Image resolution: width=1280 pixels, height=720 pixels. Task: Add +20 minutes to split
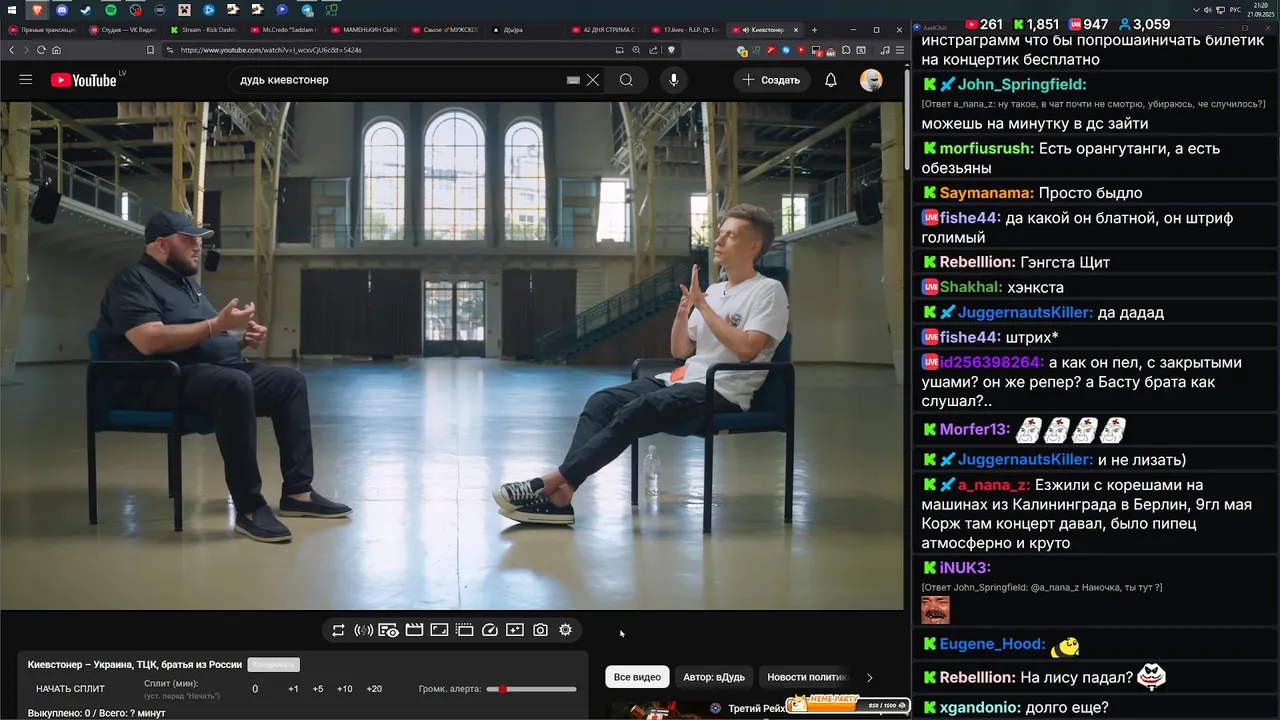(374, 689)
